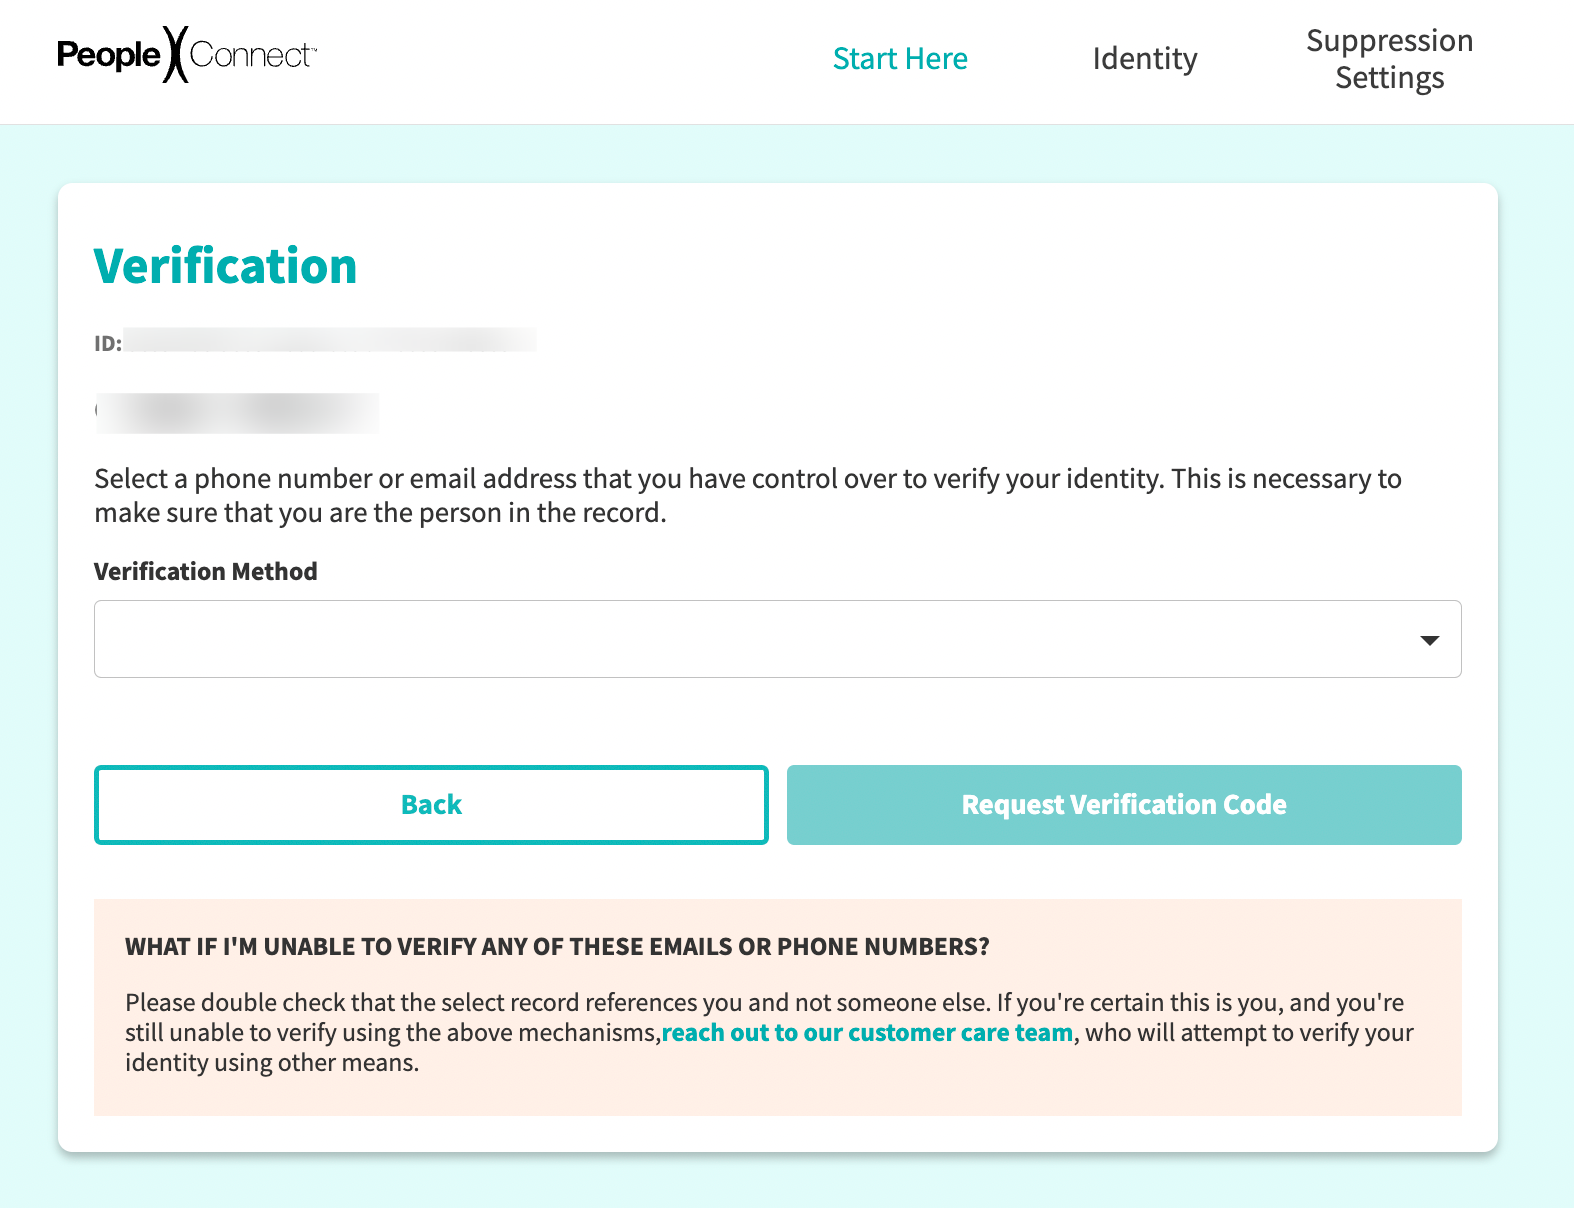Click the 'WHAT IF I'M UNABLE TO VERIFY' heading

[557, 947]
